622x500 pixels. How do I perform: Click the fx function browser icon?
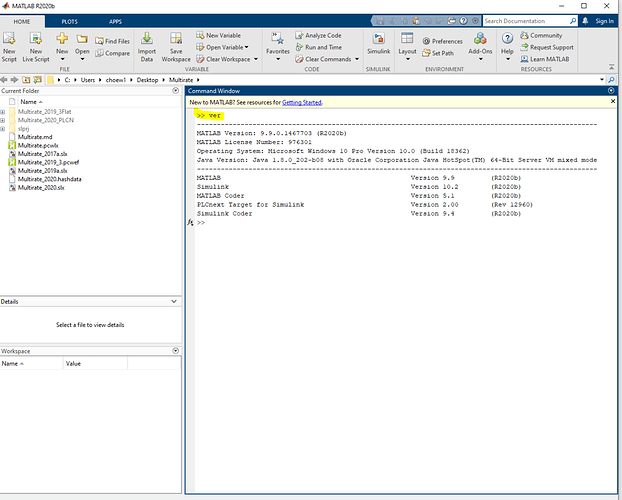click(190, 223)
